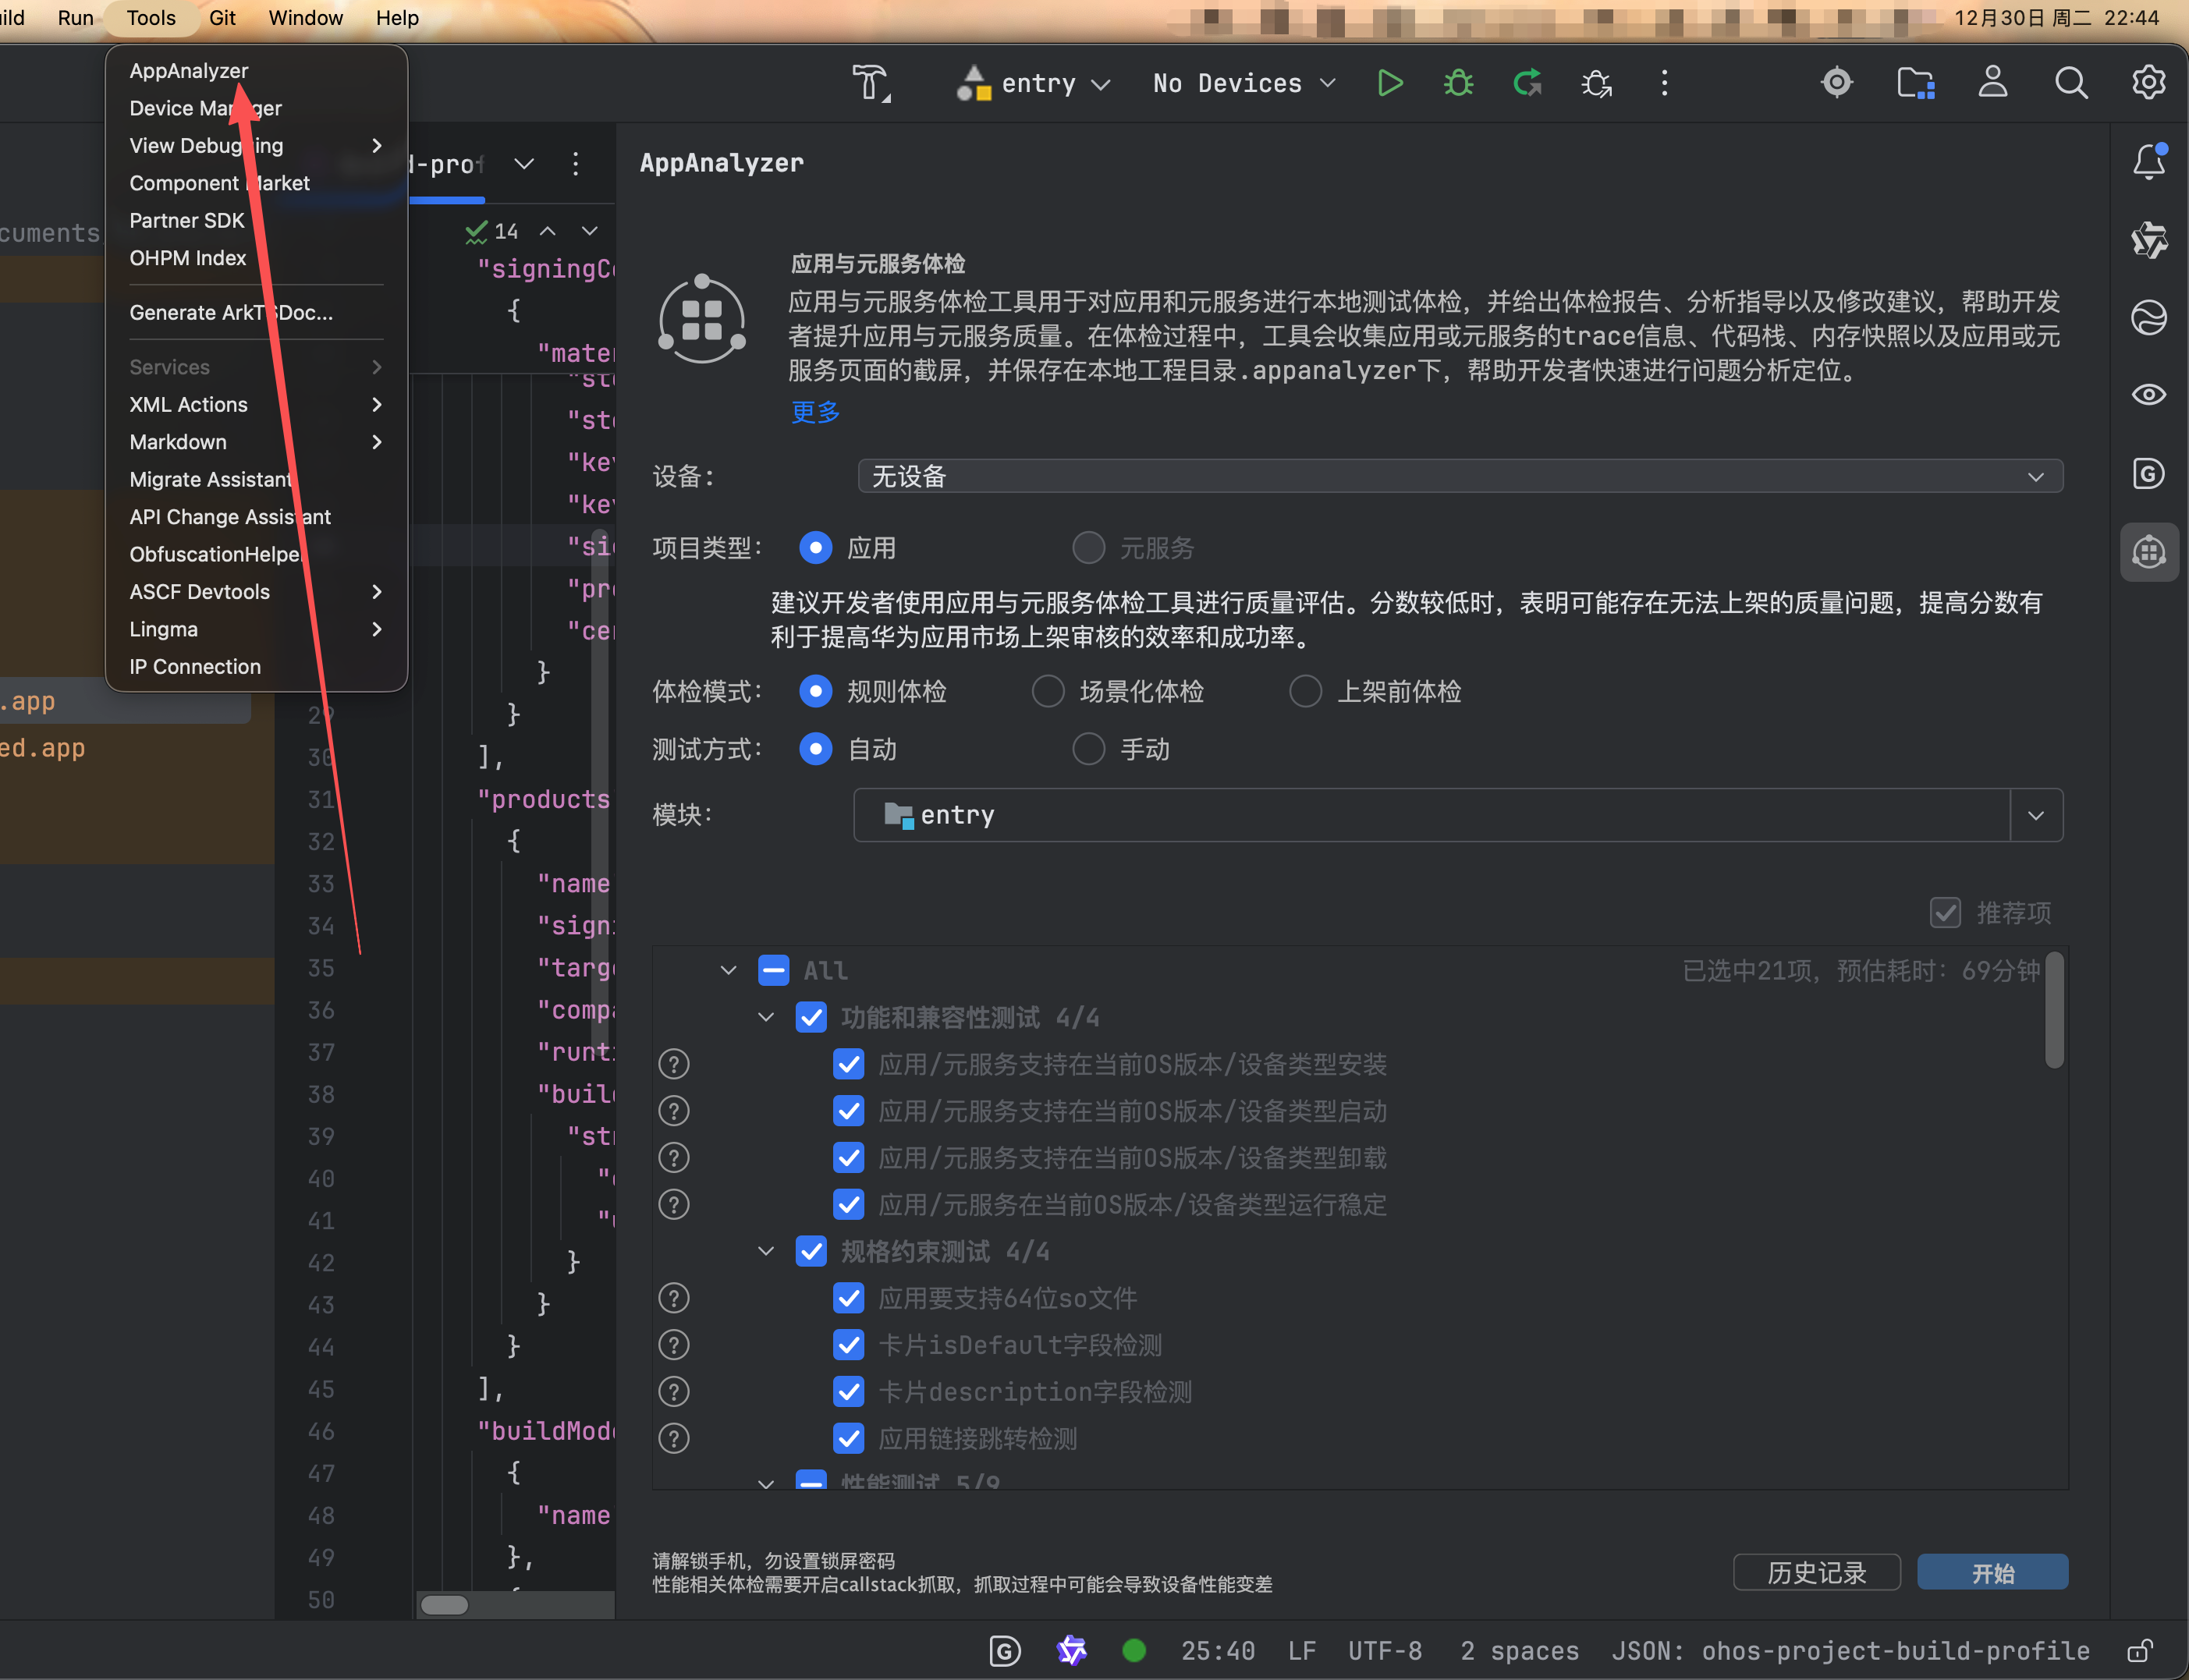The width and height of the screenshot is (2189, 1680).
Task: Click the green status dot indicator
Action: pyautogui.click(x=1134, y=1650)
